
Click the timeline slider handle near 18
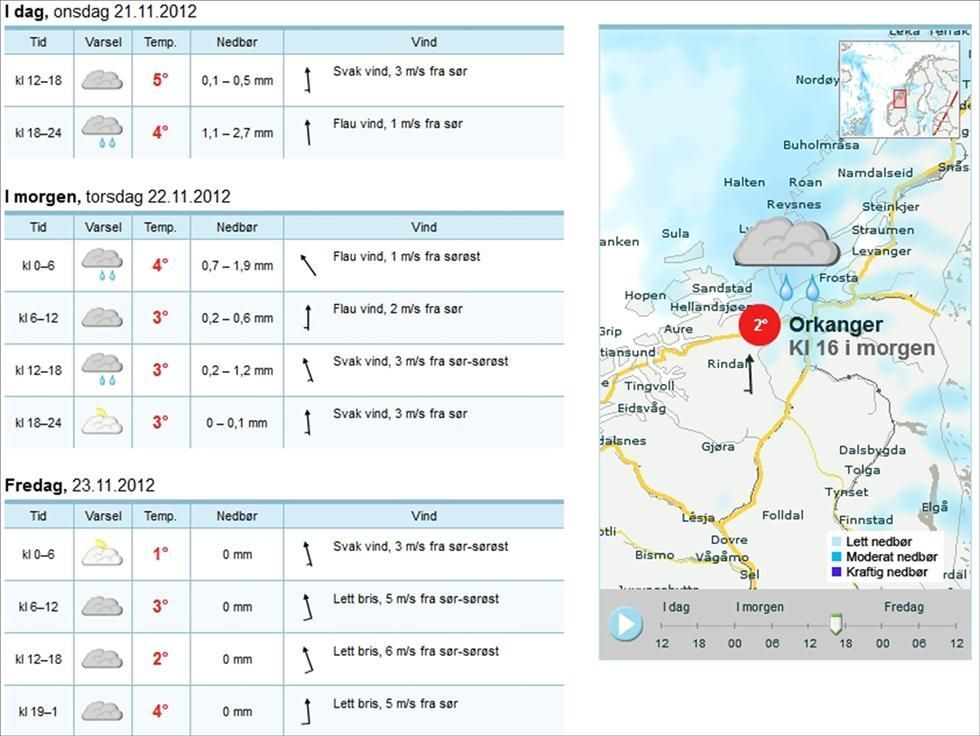[837, 625]
